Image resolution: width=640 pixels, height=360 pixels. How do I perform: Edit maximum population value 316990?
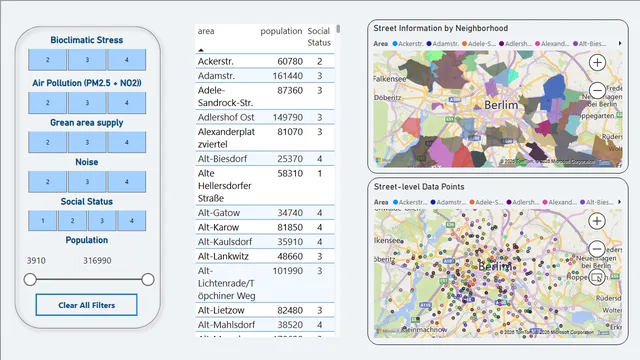pos(97,260)
